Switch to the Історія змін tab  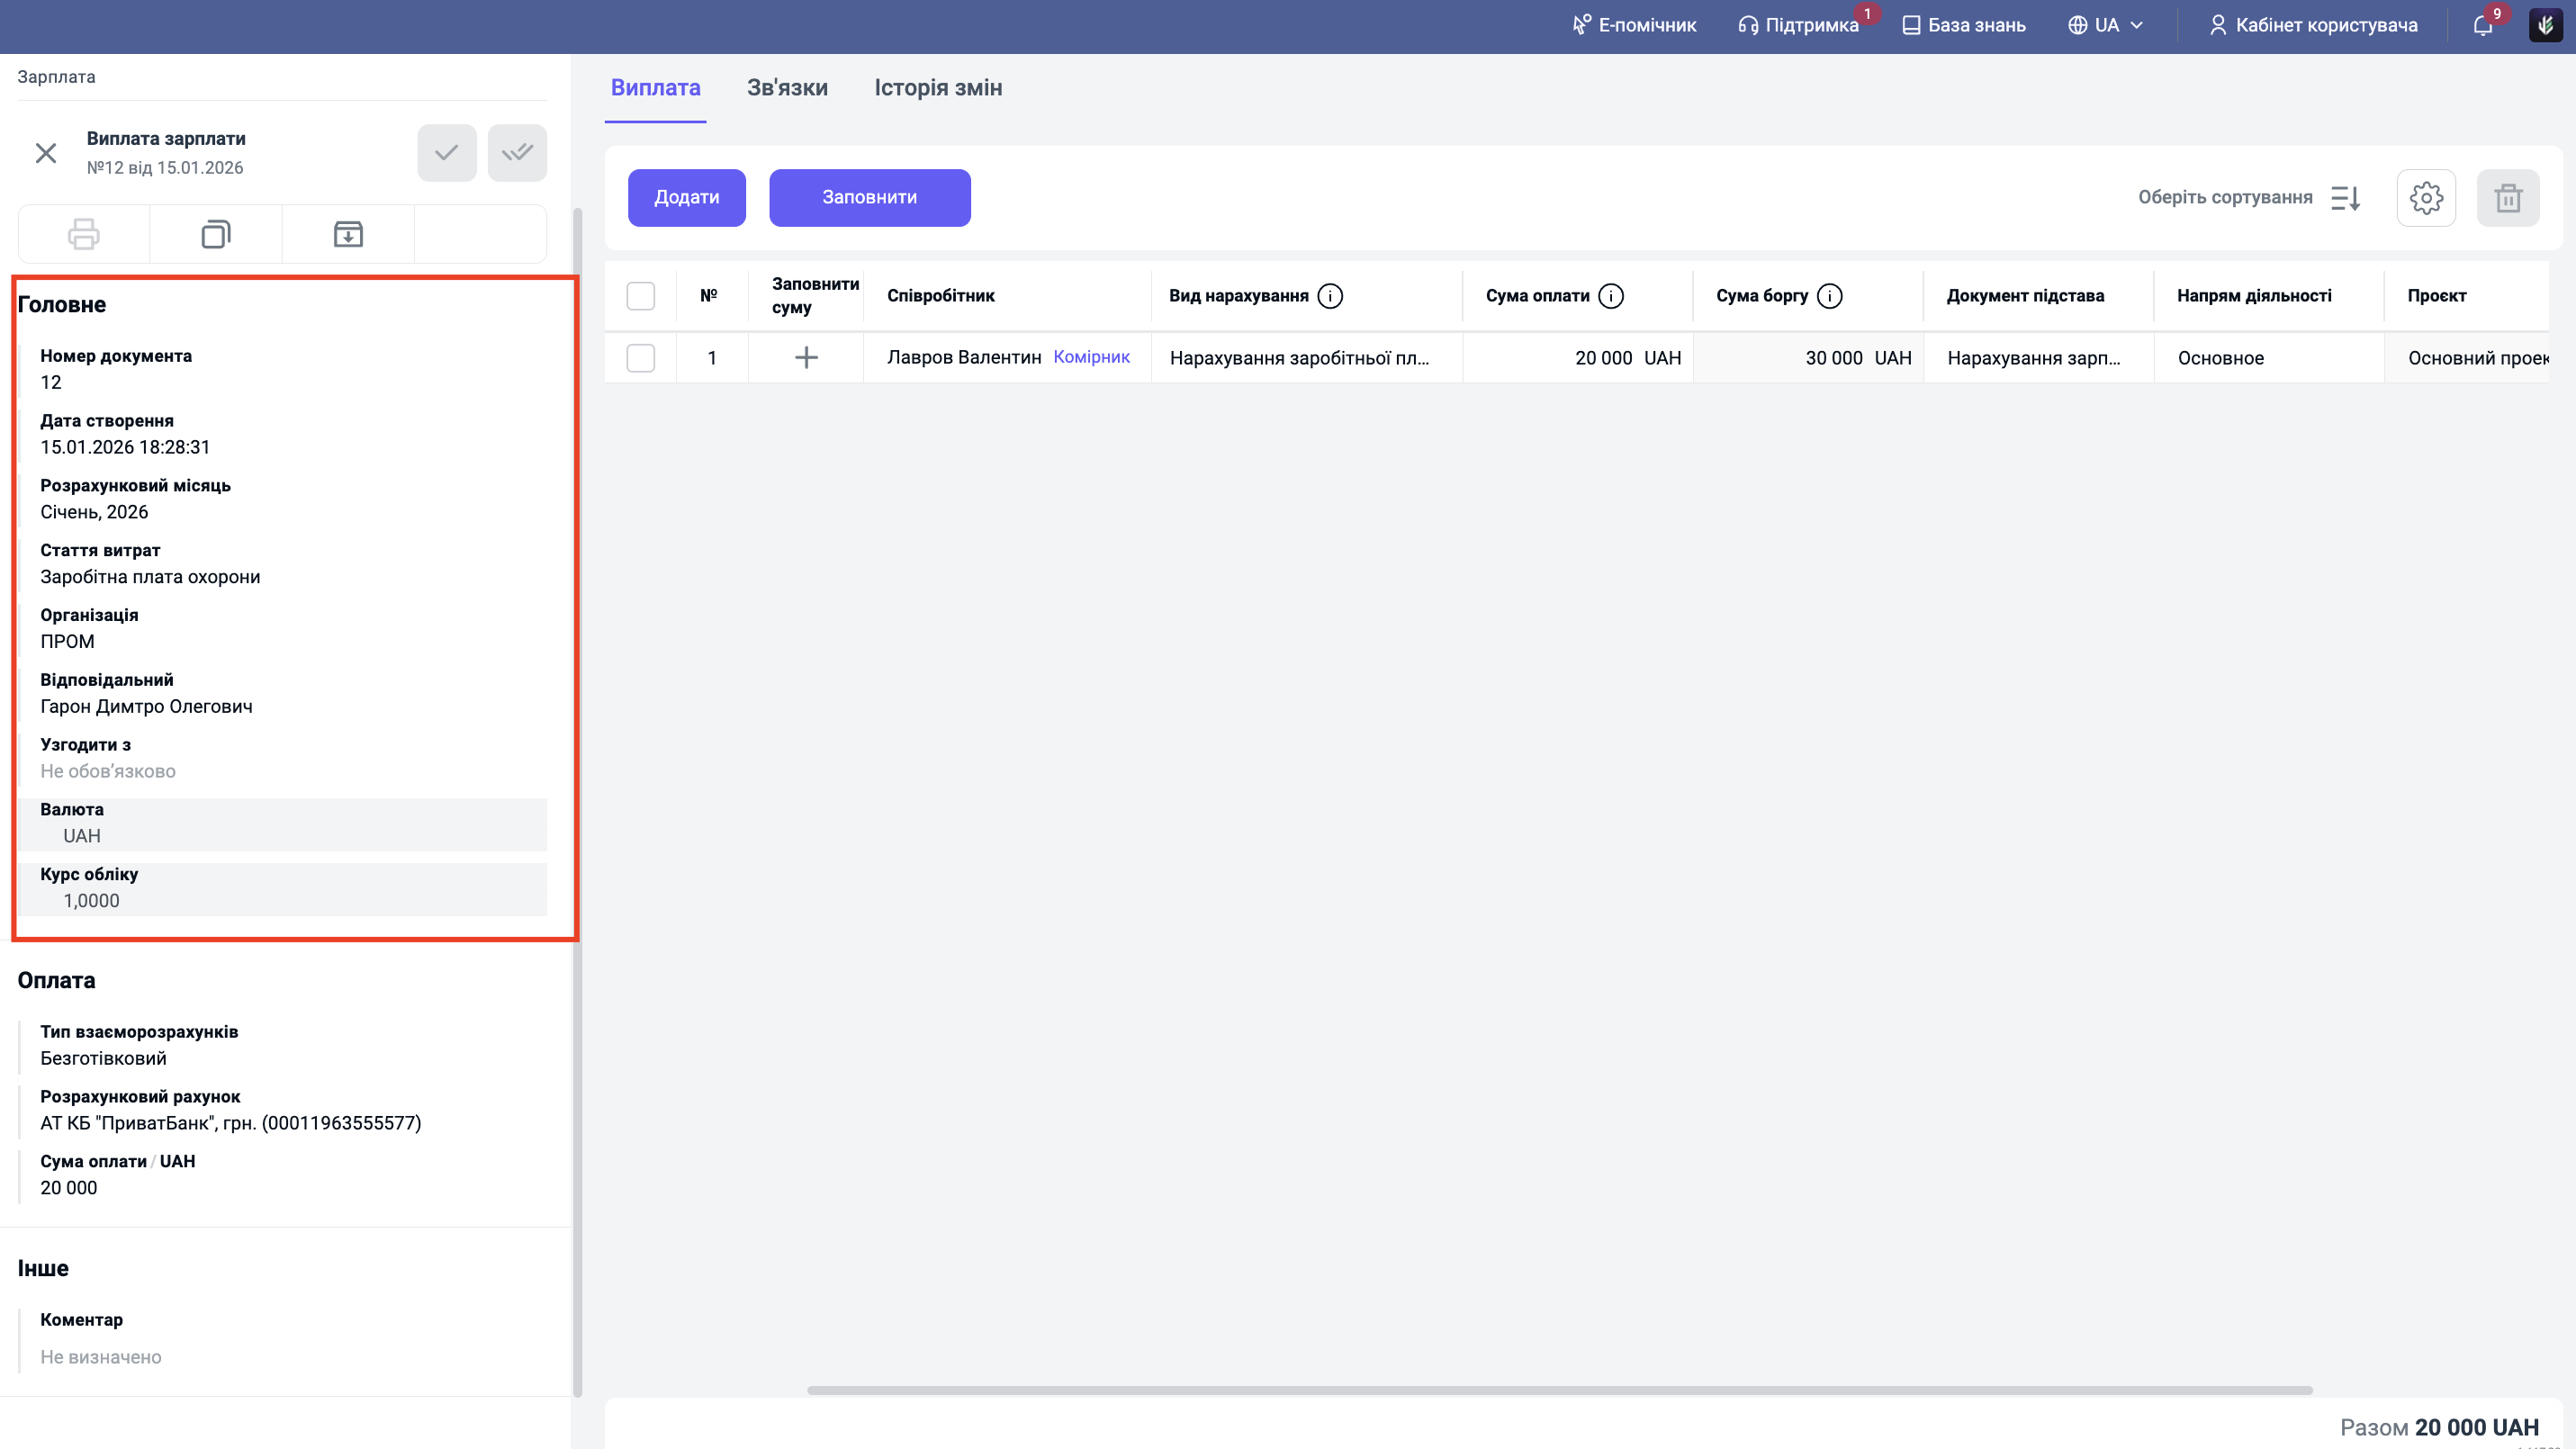(938, 88)
